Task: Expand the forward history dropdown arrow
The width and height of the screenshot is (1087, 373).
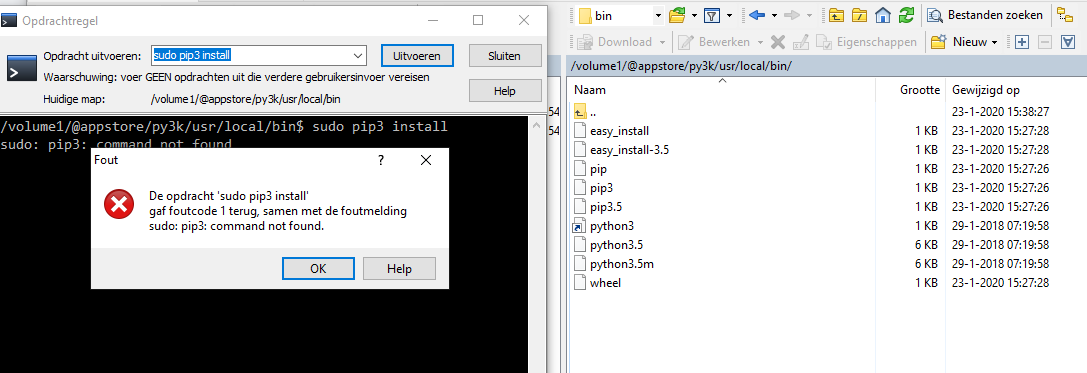Action: (x=809, y=15)
